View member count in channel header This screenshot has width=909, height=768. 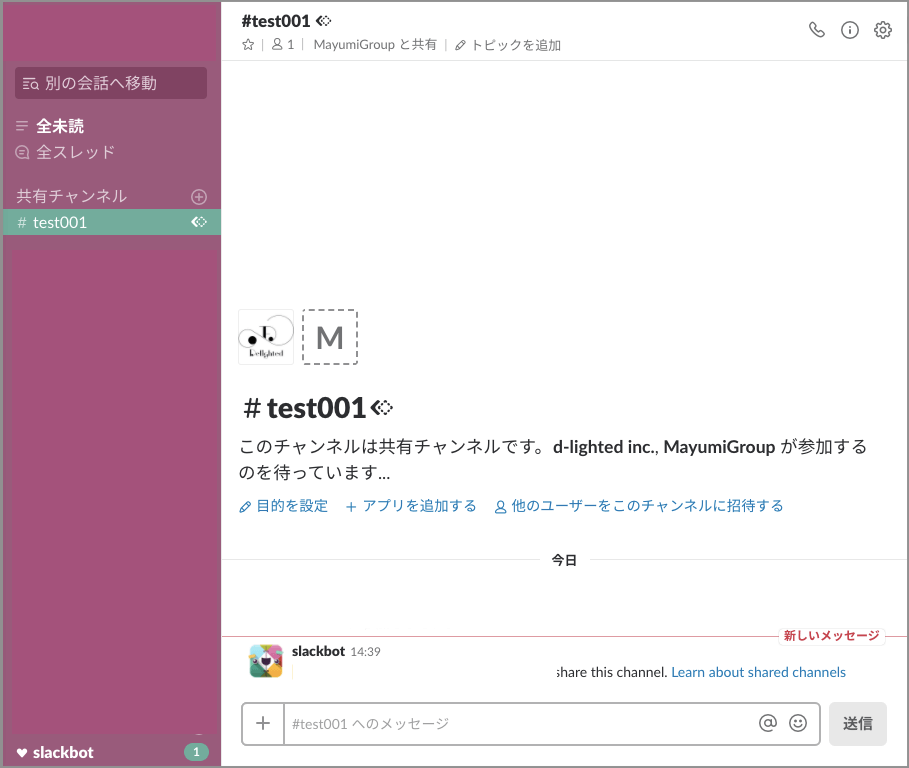pyautogui.click(x=283, y=45)
